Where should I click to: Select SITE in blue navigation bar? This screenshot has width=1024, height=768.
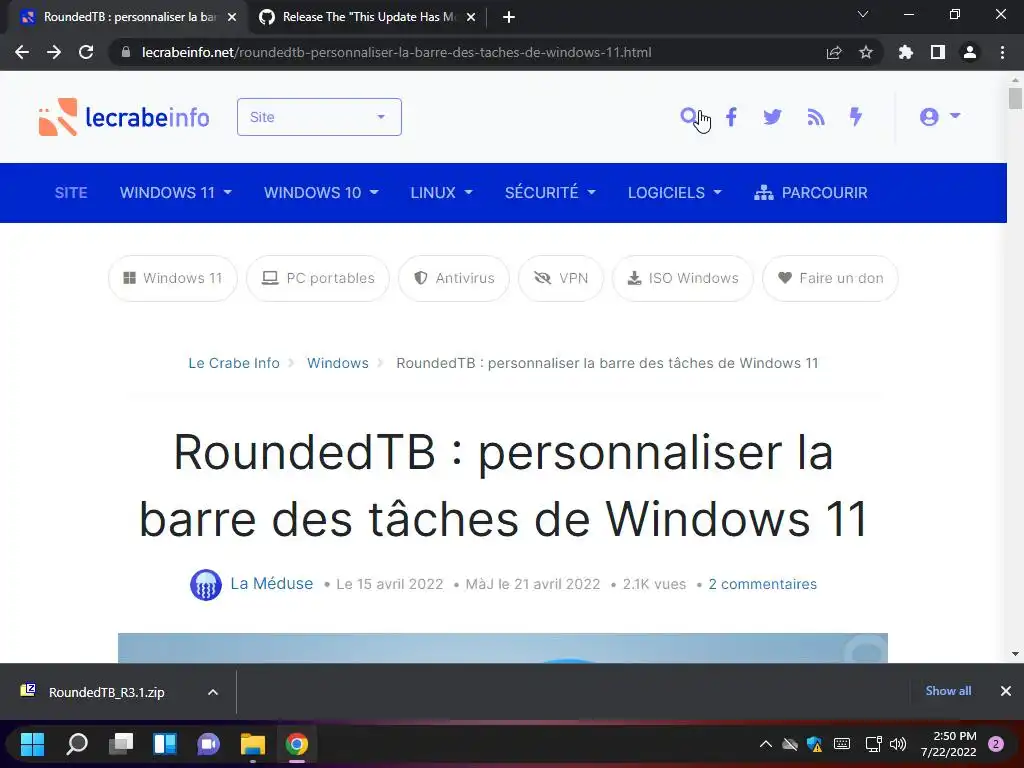[71, 193]
